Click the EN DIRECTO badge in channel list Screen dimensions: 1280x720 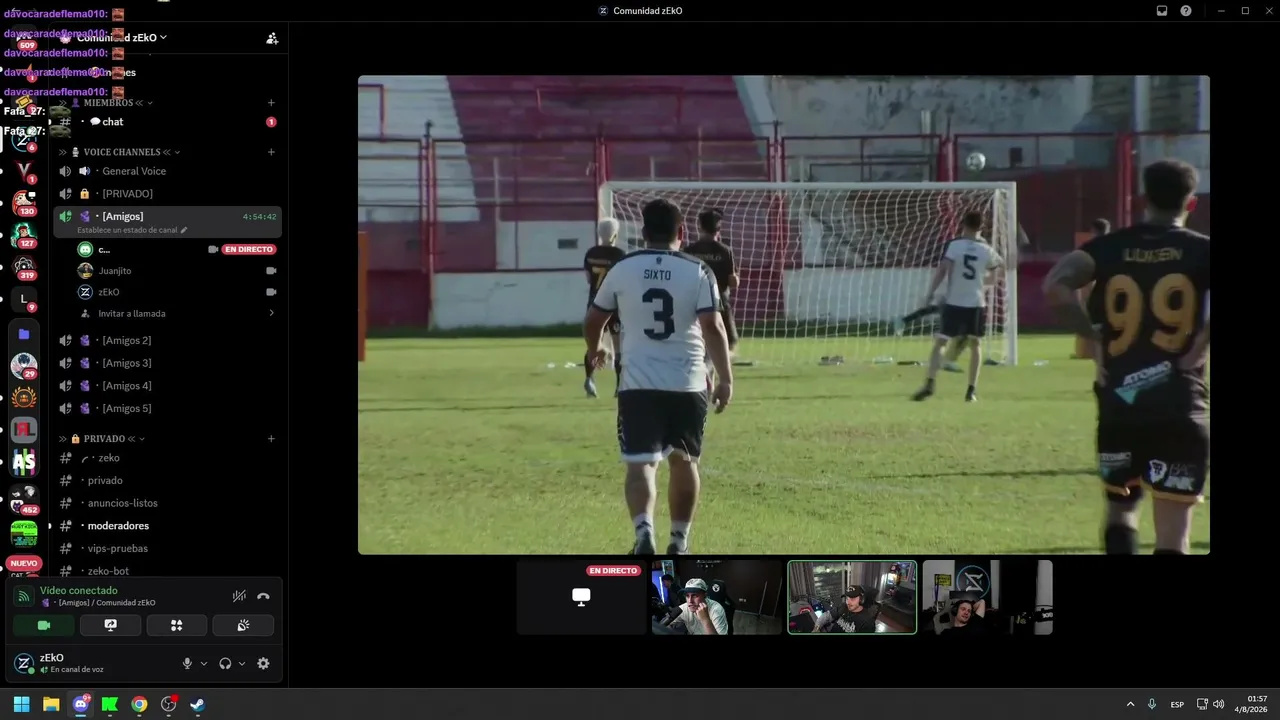[248, 249]
